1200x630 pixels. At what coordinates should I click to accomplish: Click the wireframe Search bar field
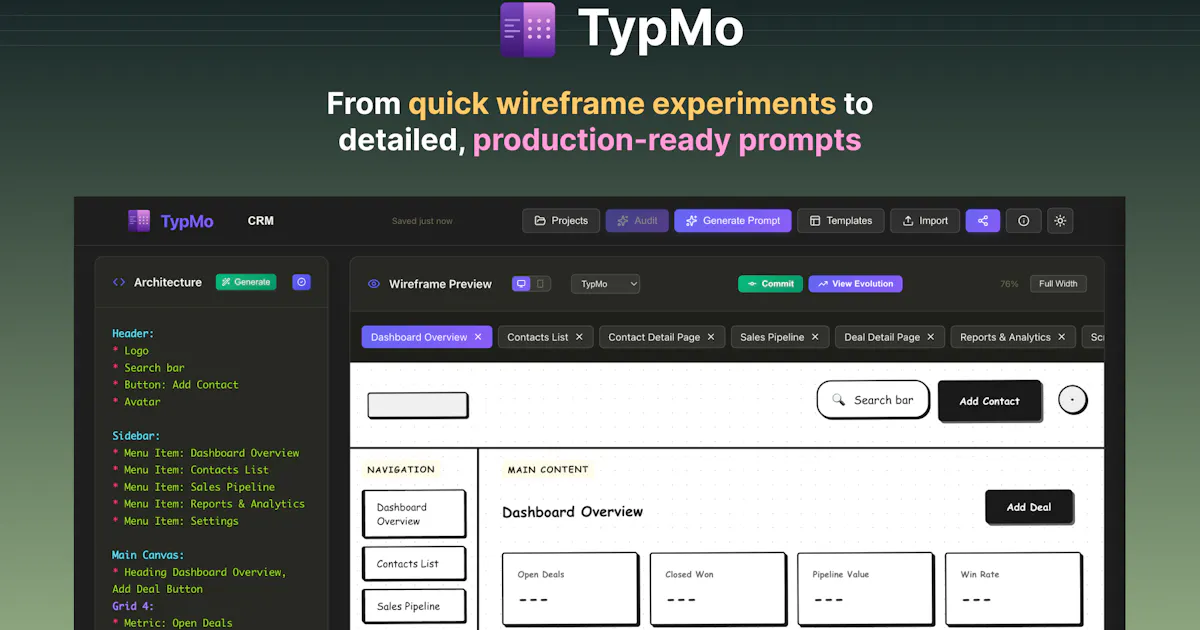[x=873, y=400]
